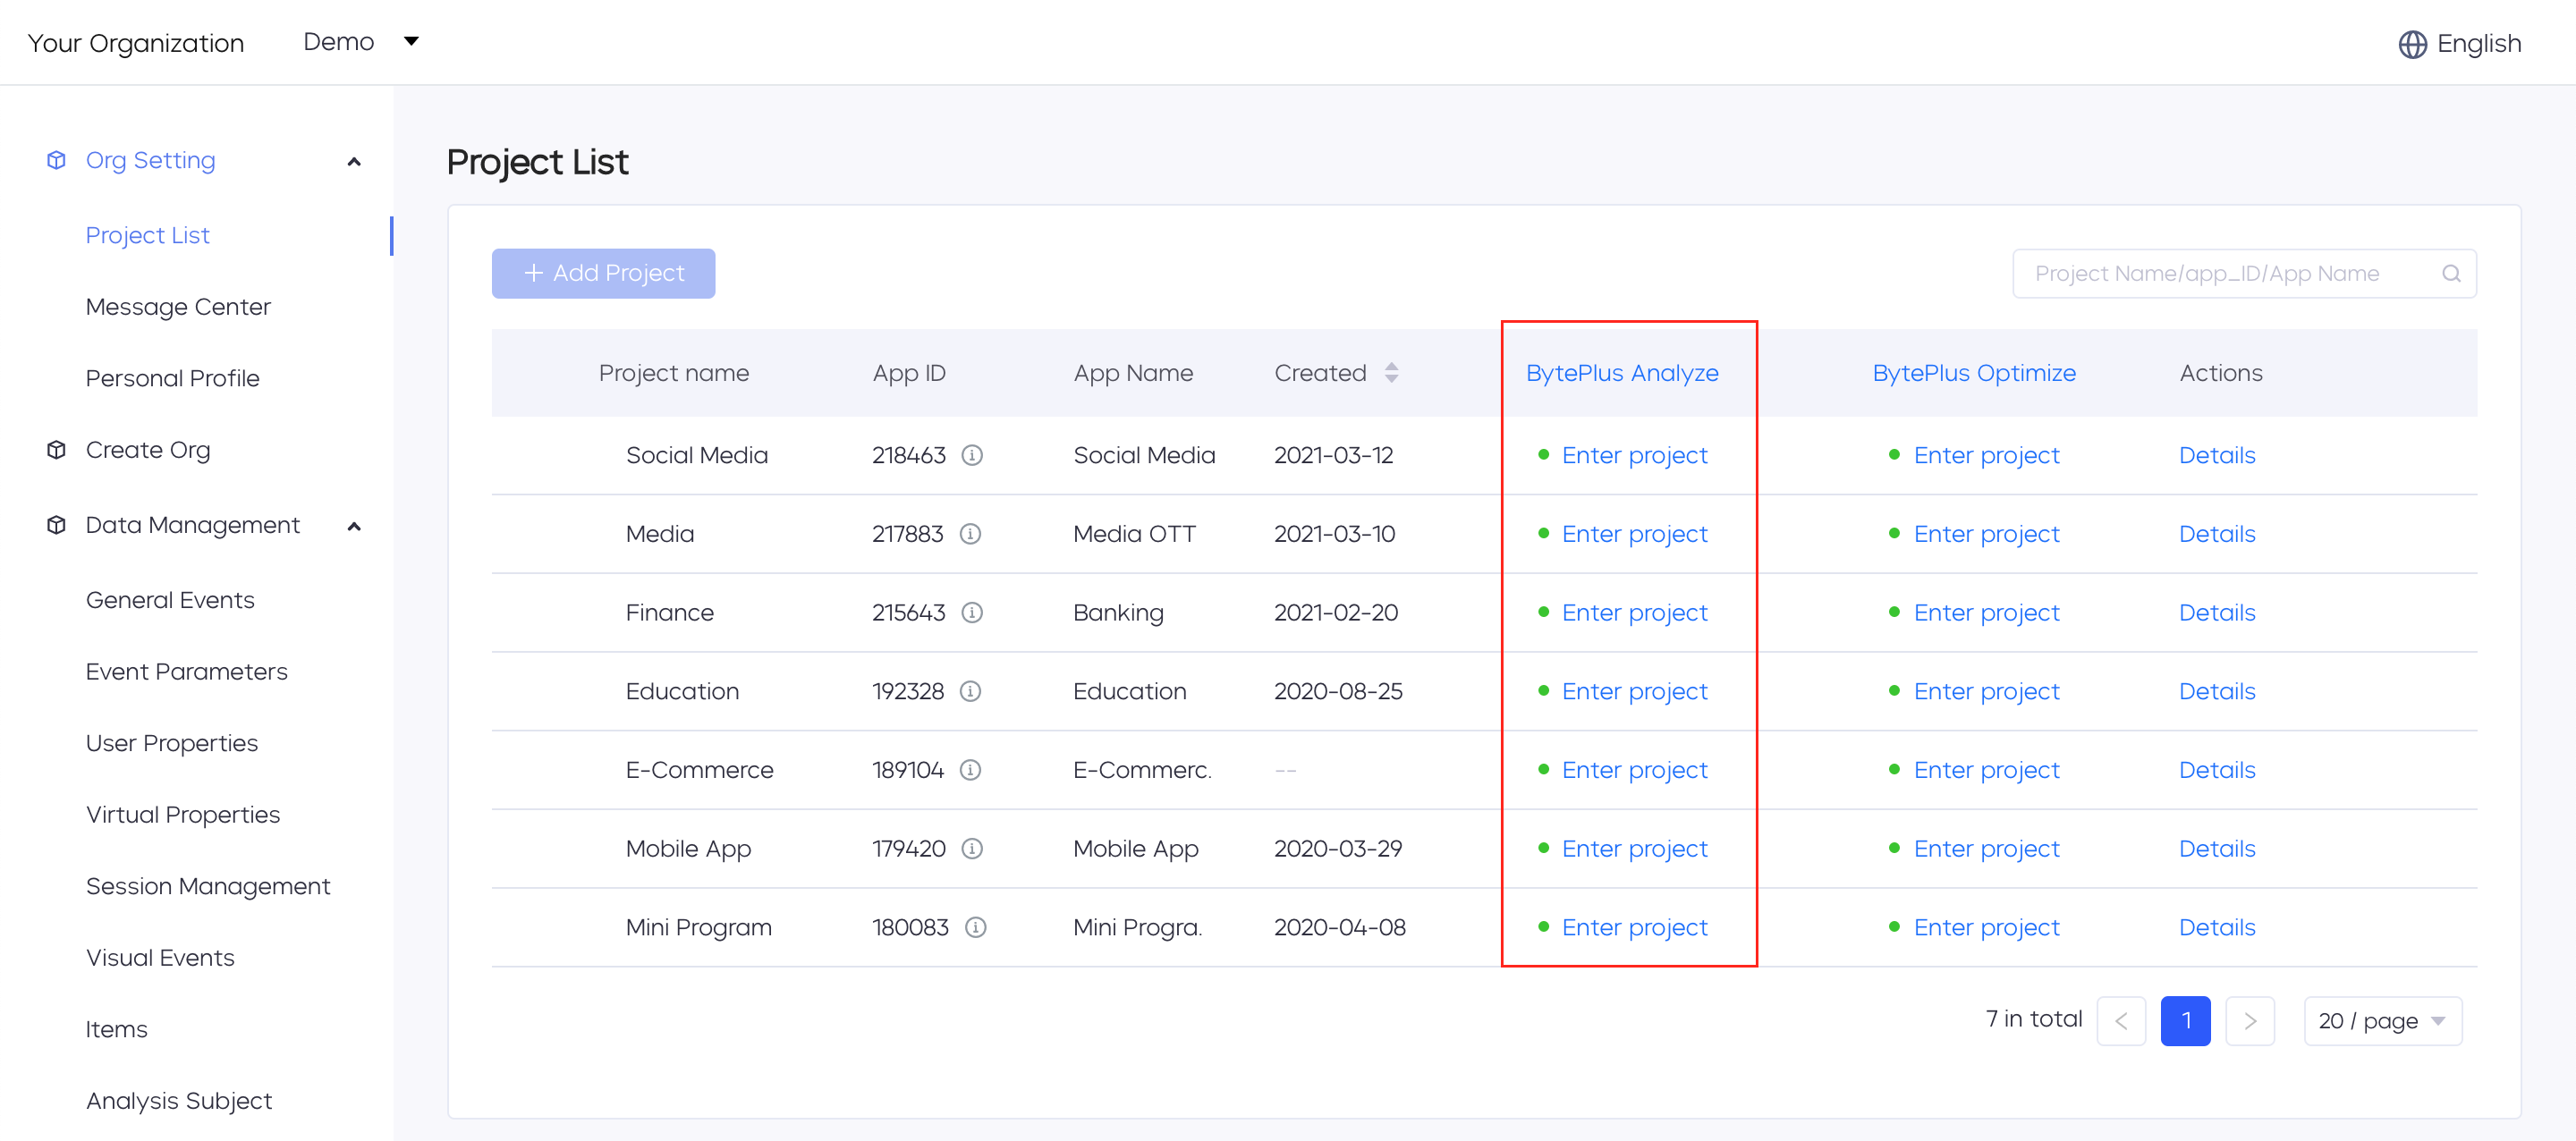Click the Add Project button
The height and width of the screenshot is (1141, 2576).
tap(603, 273)
